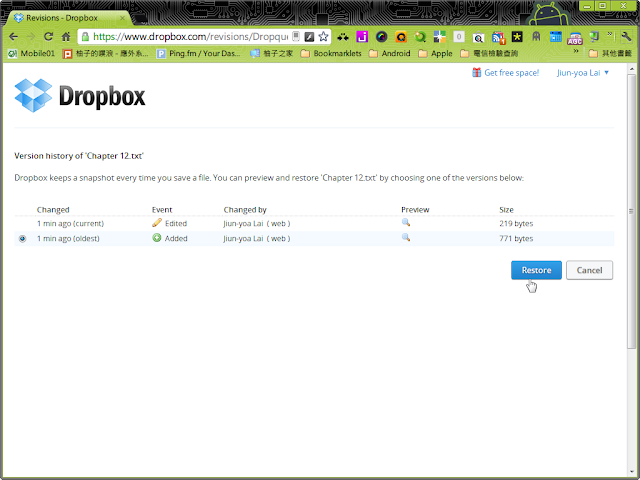
Task: Click the green Added event plus icon
Action: pyautogui.click(x=157, y=238)
